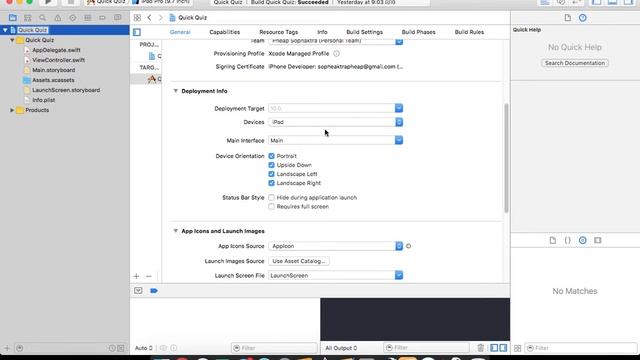Select AppDelegate.swift in navigator
Image resolution: width=640 pixels, height=360 pixels.
click(56, 50)
